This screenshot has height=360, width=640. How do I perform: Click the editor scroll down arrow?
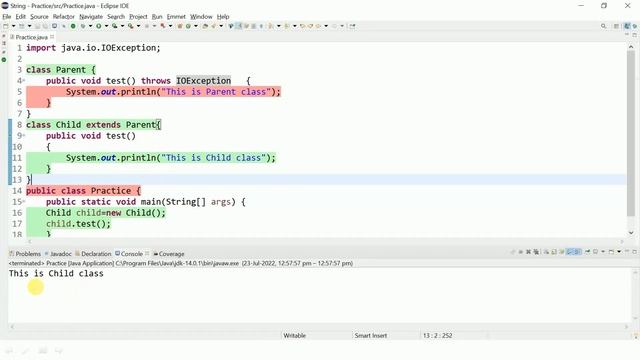(631, 233)
